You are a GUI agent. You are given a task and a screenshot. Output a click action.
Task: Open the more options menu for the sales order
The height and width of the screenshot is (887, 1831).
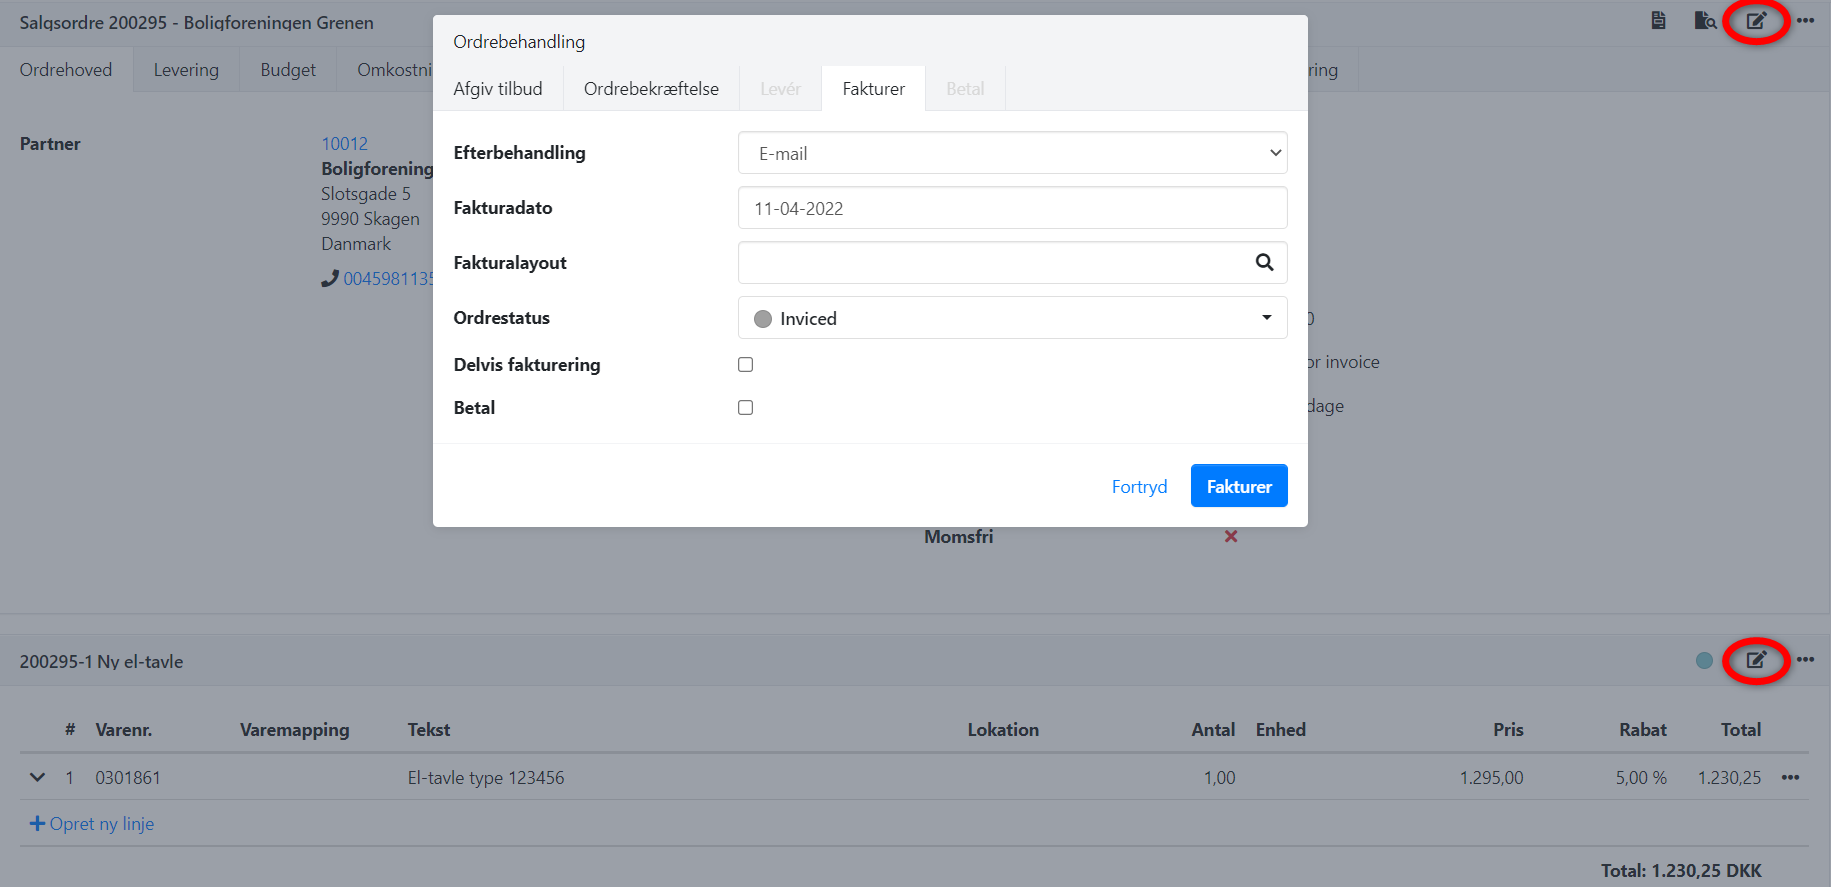[1805, 20]
